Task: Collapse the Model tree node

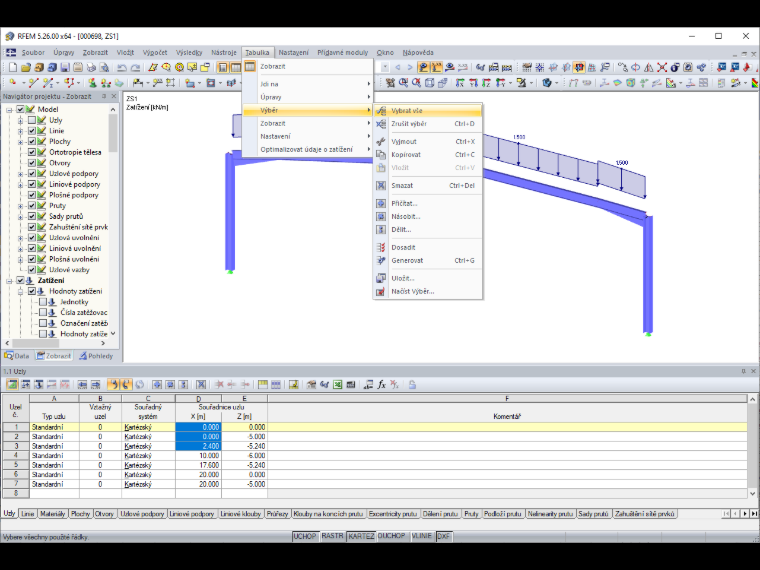Action: 9,110
